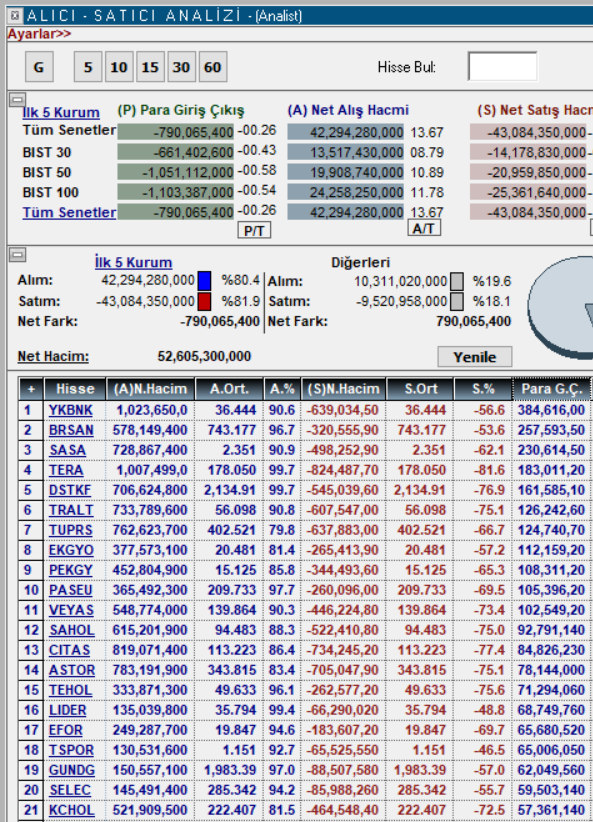Sort by (A)N.Hacim column header
This screenshot has height=822, width=593.
pos(150,389)
